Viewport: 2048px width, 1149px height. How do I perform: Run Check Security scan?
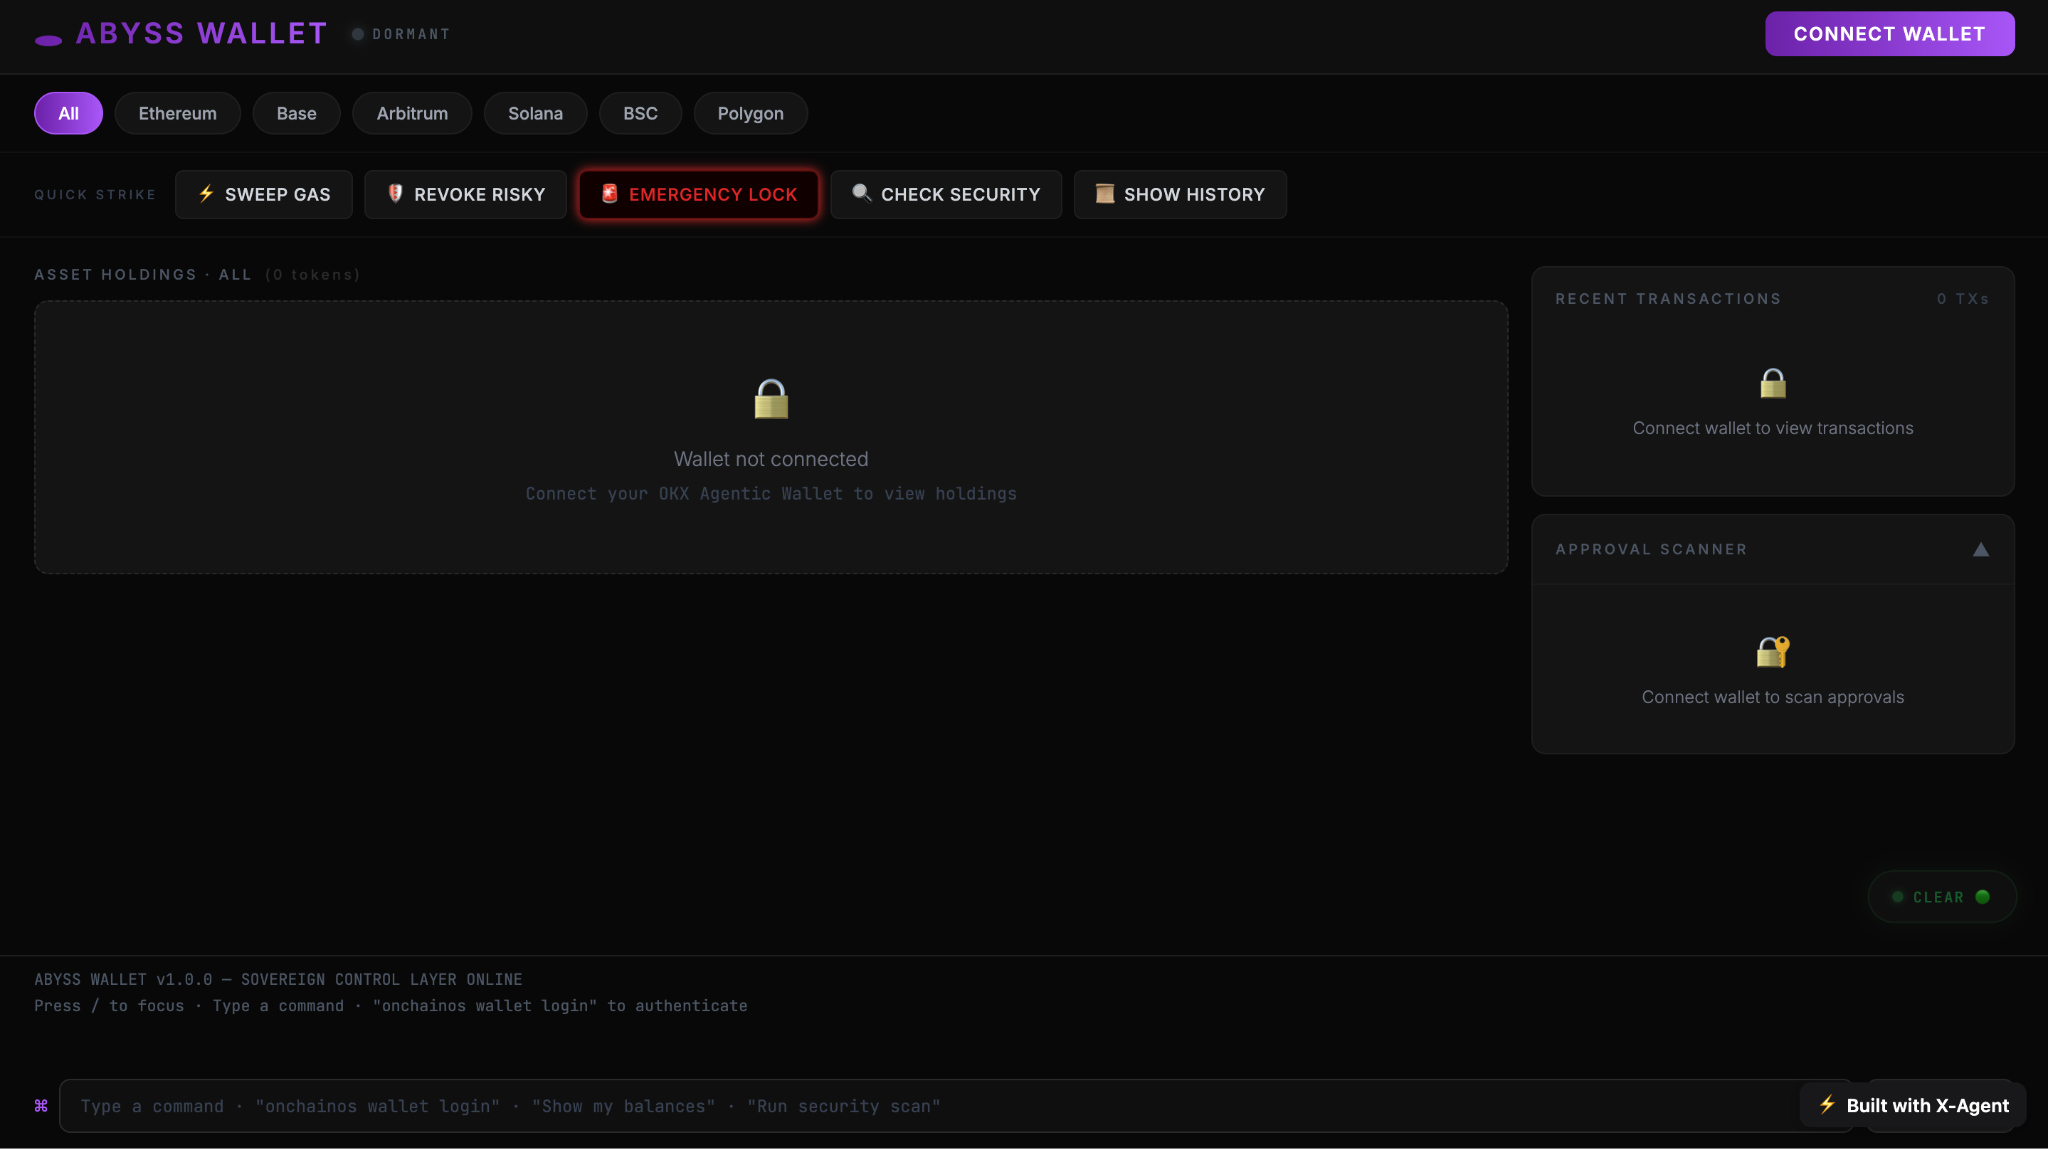pyautogui.click(x=946, y=194)
